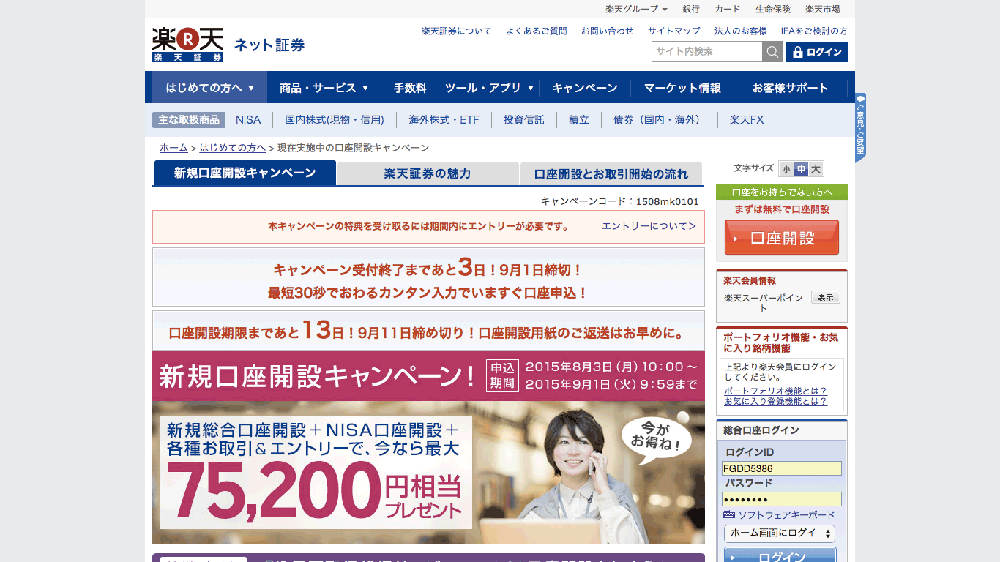Open the 銀行 group link
This screenshot has width=1000, height=562.
point(691,9)
